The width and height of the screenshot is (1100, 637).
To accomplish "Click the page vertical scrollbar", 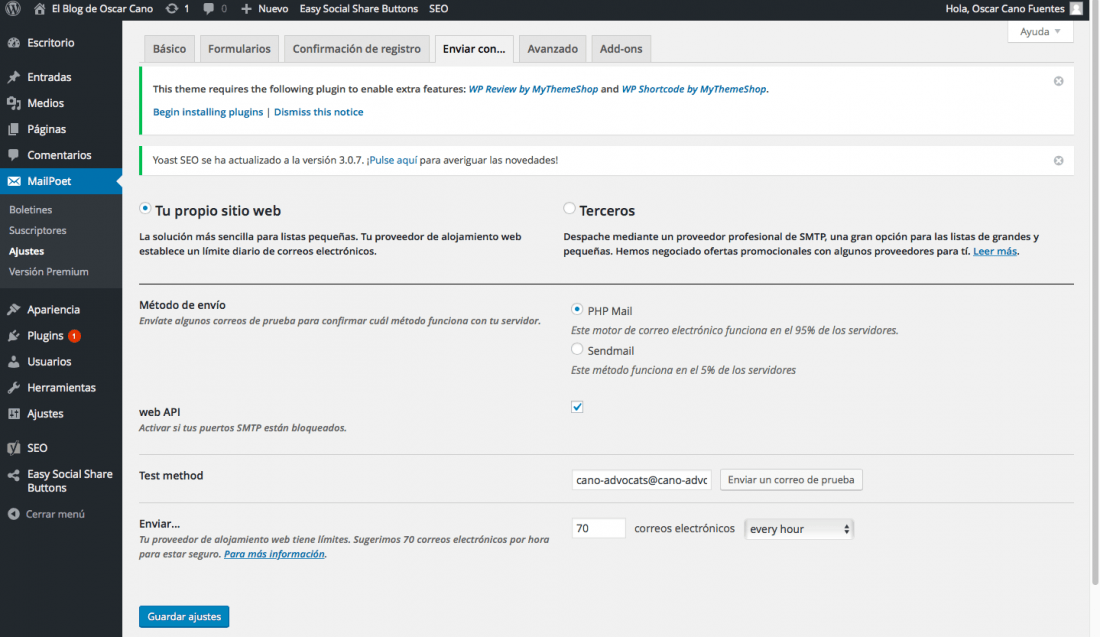I will coord(1094,295).
